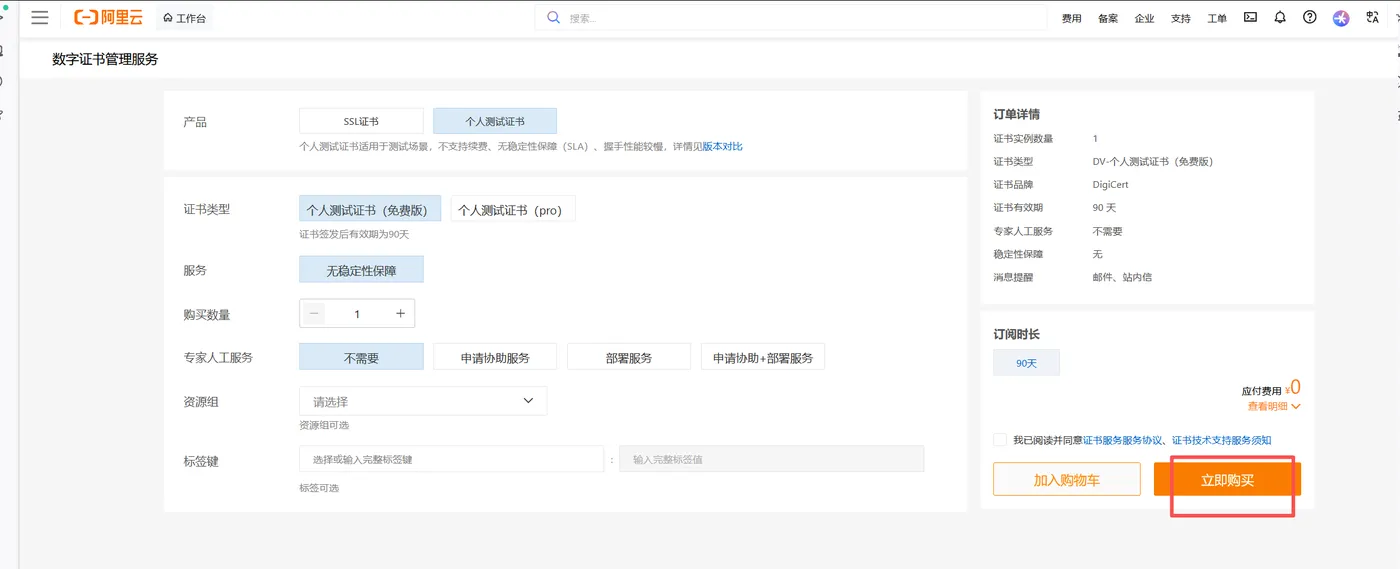Open the 工作台 home workbench

coord(183,18)
